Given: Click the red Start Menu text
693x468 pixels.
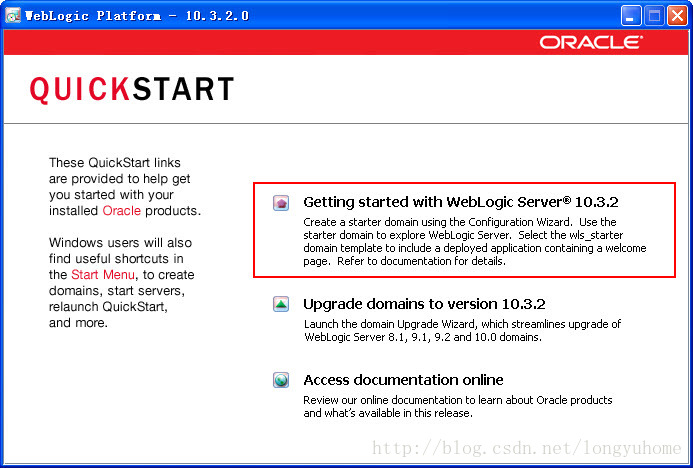Looking at the screenshot, I should pos(103,275).
